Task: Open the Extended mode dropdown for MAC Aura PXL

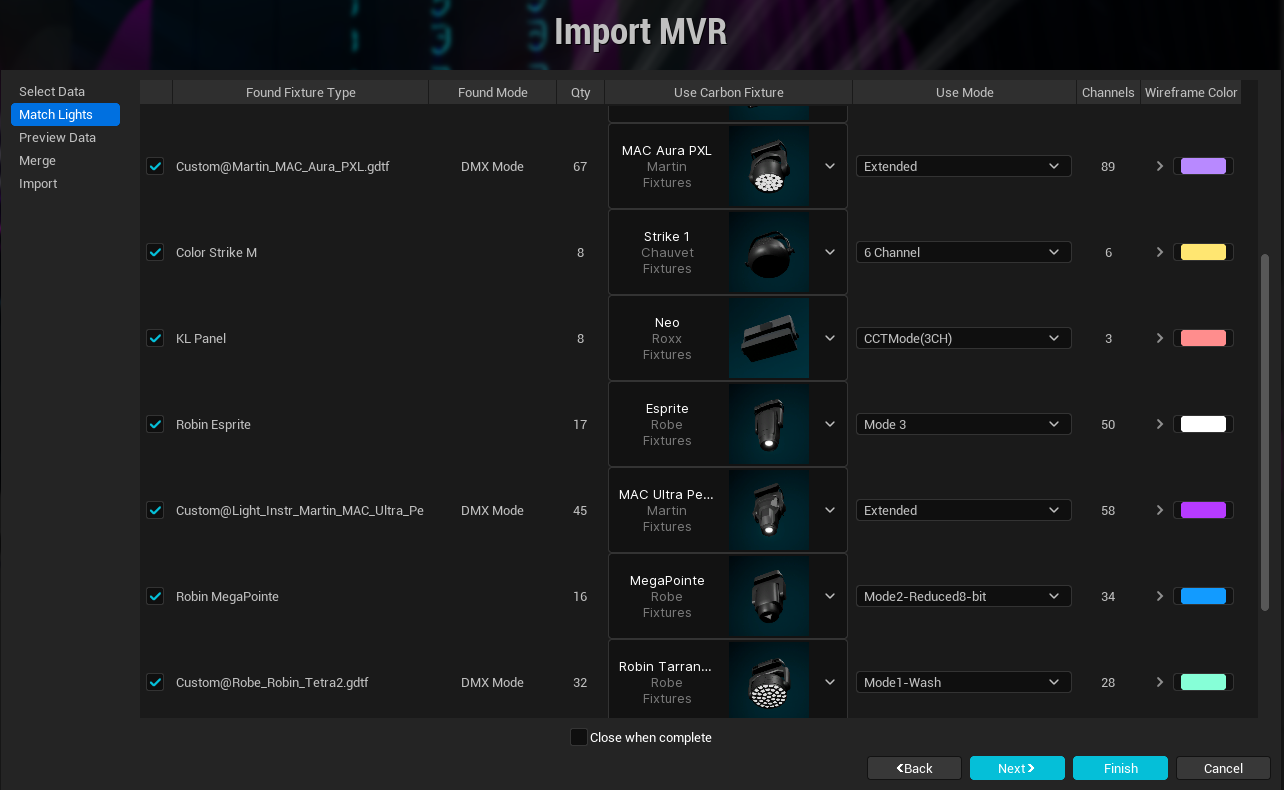Action: tap(963, 166)
